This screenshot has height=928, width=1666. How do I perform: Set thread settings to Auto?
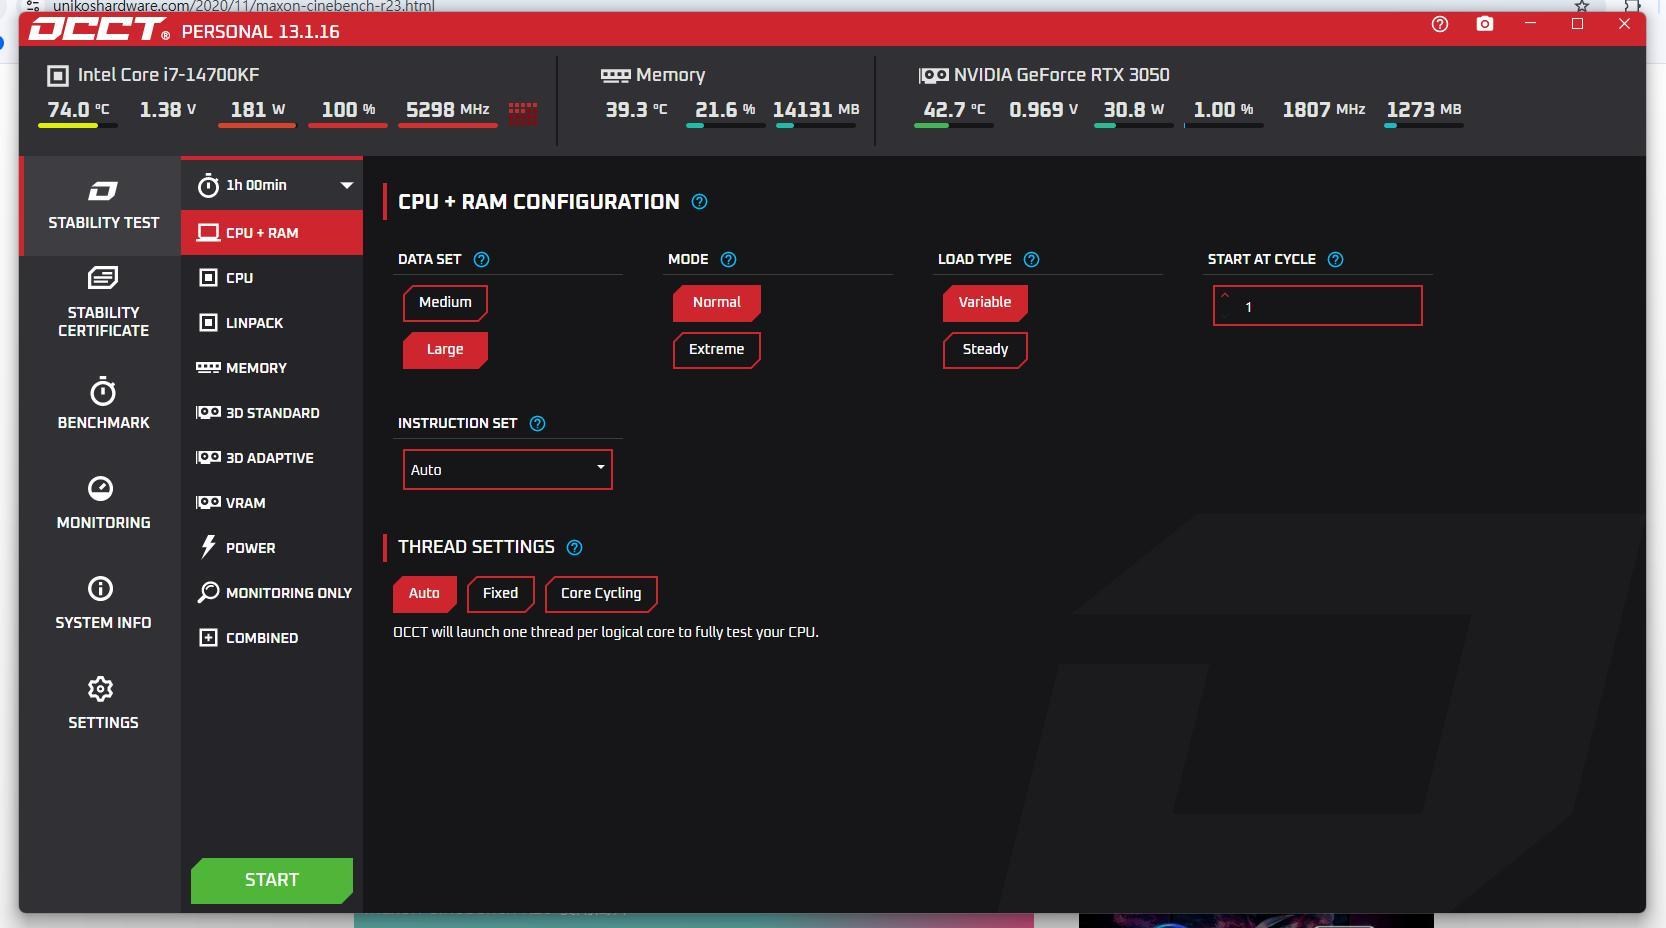(x=424, y=594)
